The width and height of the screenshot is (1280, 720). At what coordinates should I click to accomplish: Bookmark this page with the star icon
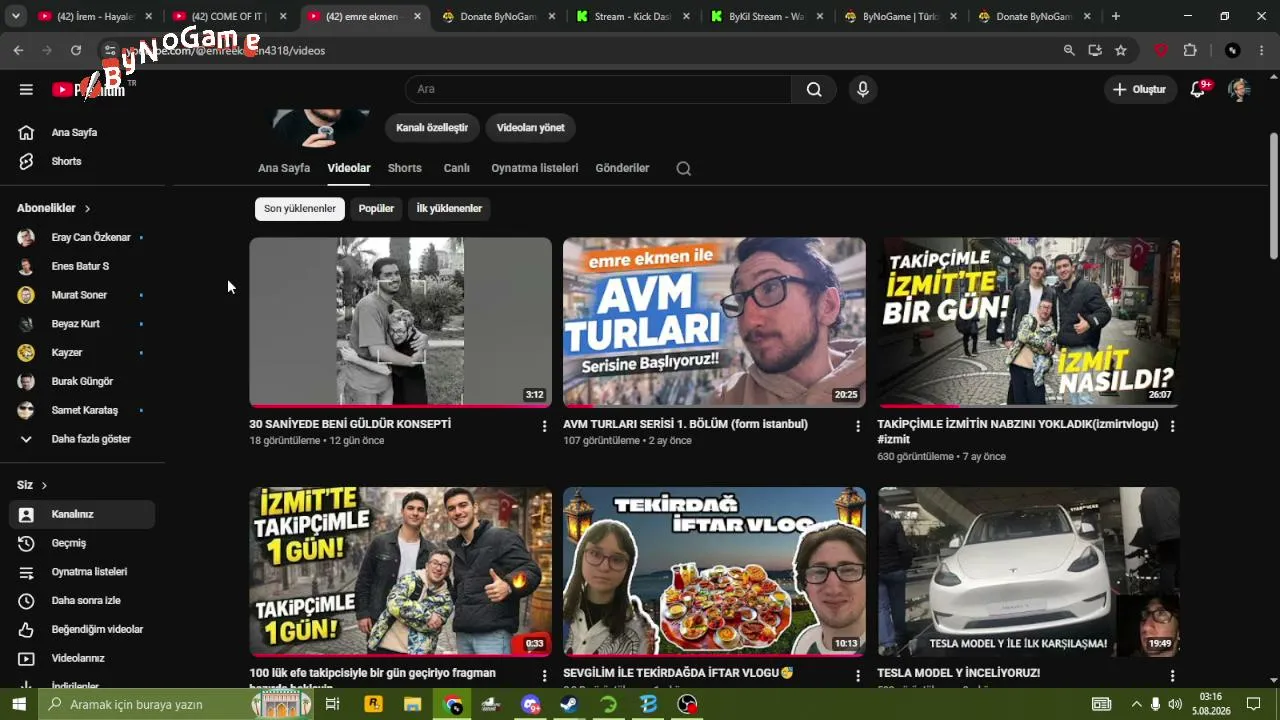pos(1121,50)
